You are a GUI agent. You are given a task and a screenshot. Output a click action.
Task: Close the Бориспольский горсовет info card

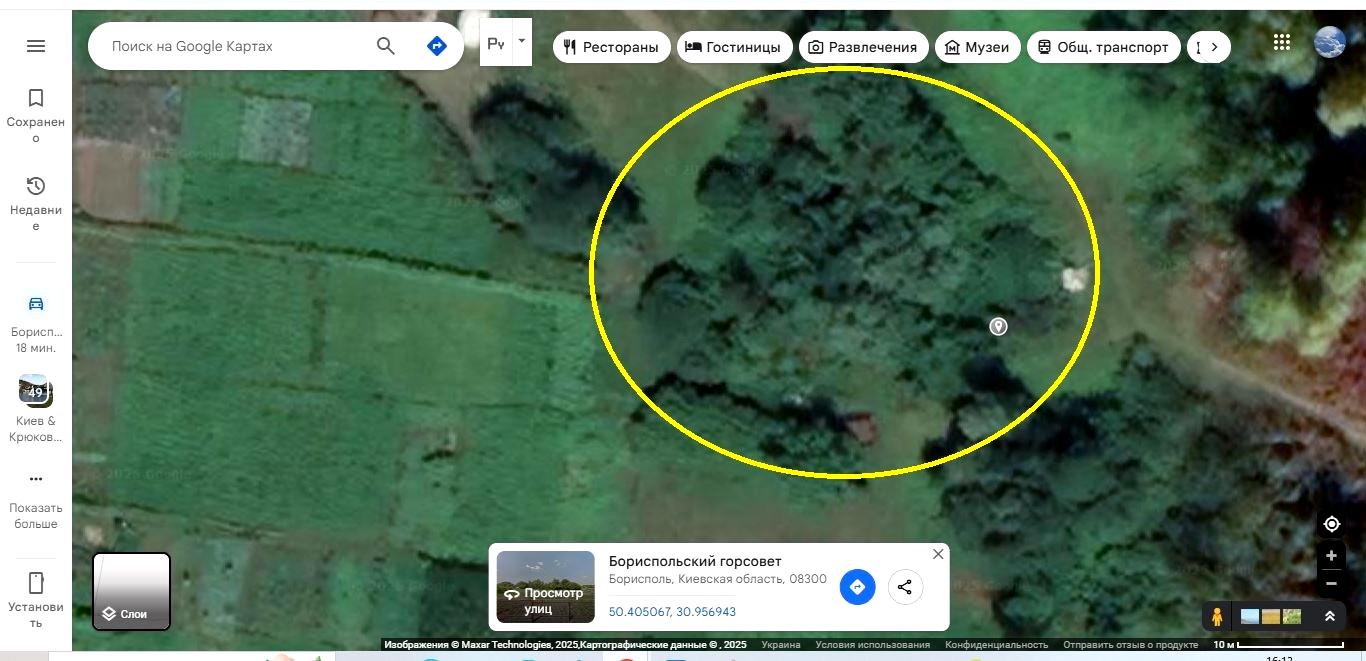pyautogui.click(x=938, y=554)
